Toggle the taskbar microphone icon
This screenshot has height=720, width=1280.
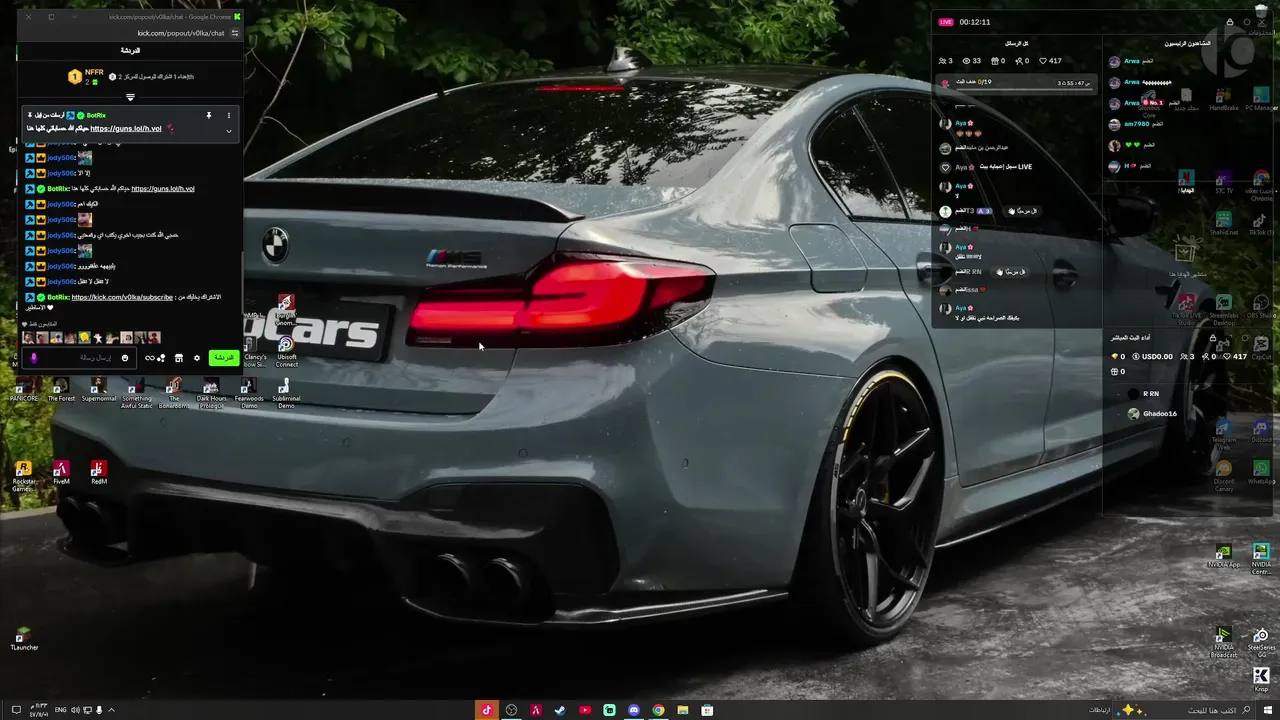click(x=99, y=710)
